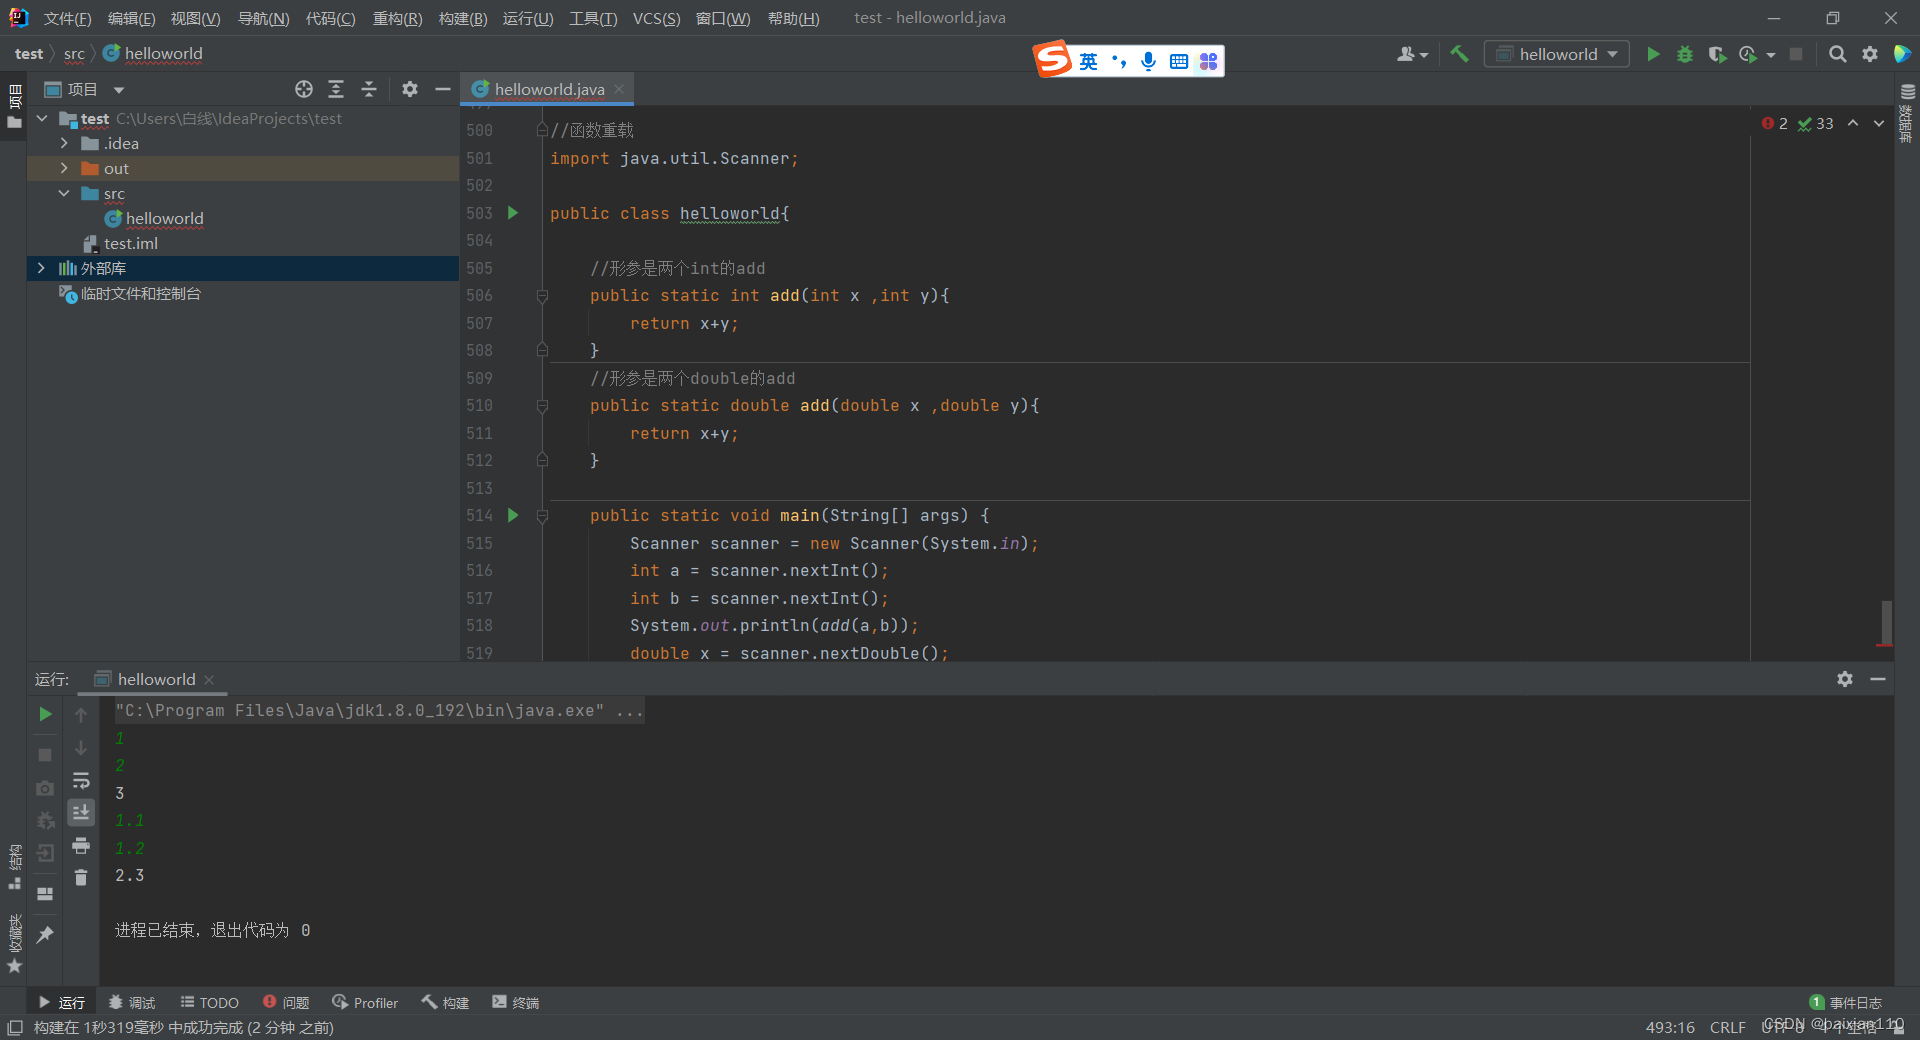
Task: Click the gutter run arrow at line 503
Action: click(x=513, y=213)
